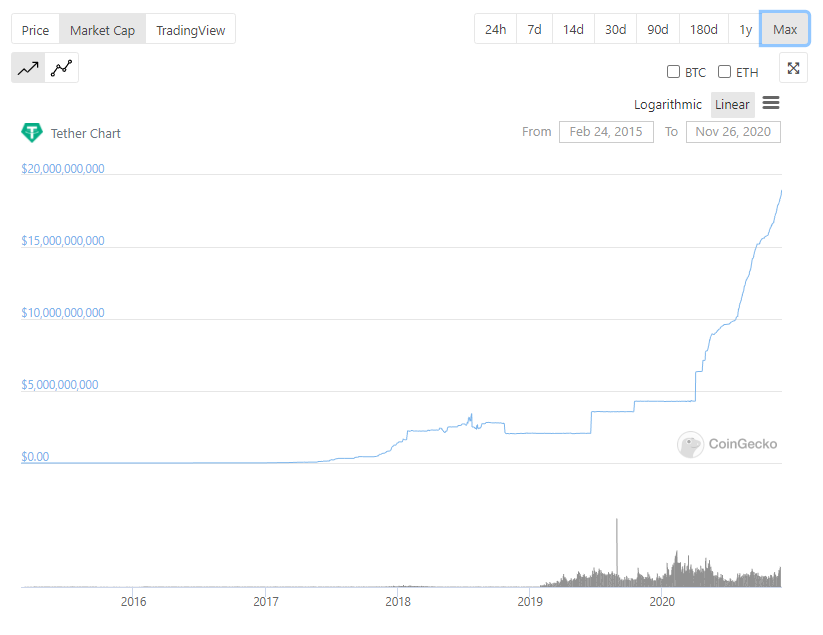The height and width of the screenshot is (635, 823).
Task: Switch chart scale to Logarithmic
Action: click(667, 104)
